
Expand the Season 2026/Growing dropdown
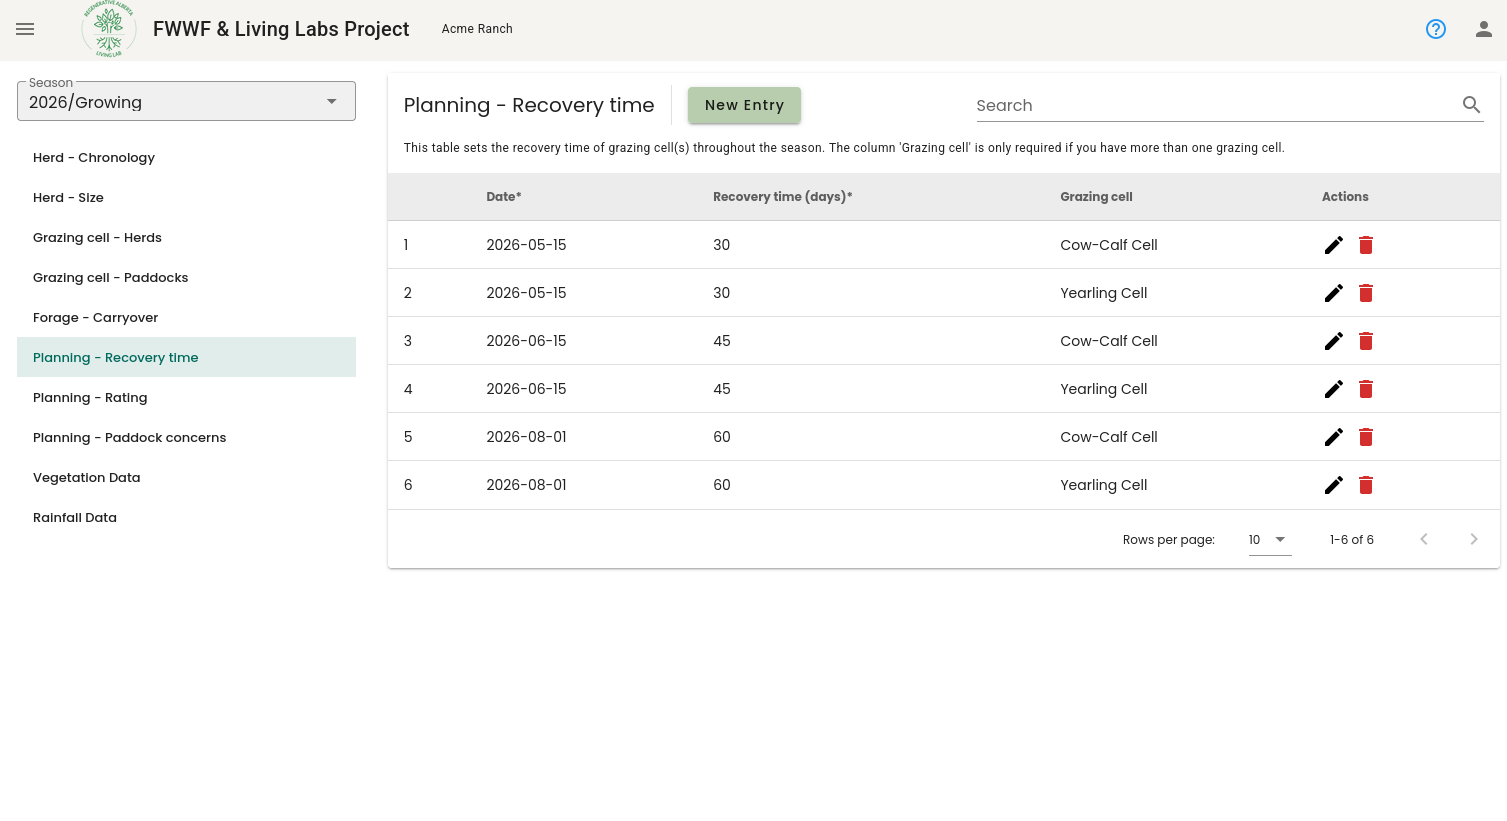pyautogui.click(x=186, y=101)
